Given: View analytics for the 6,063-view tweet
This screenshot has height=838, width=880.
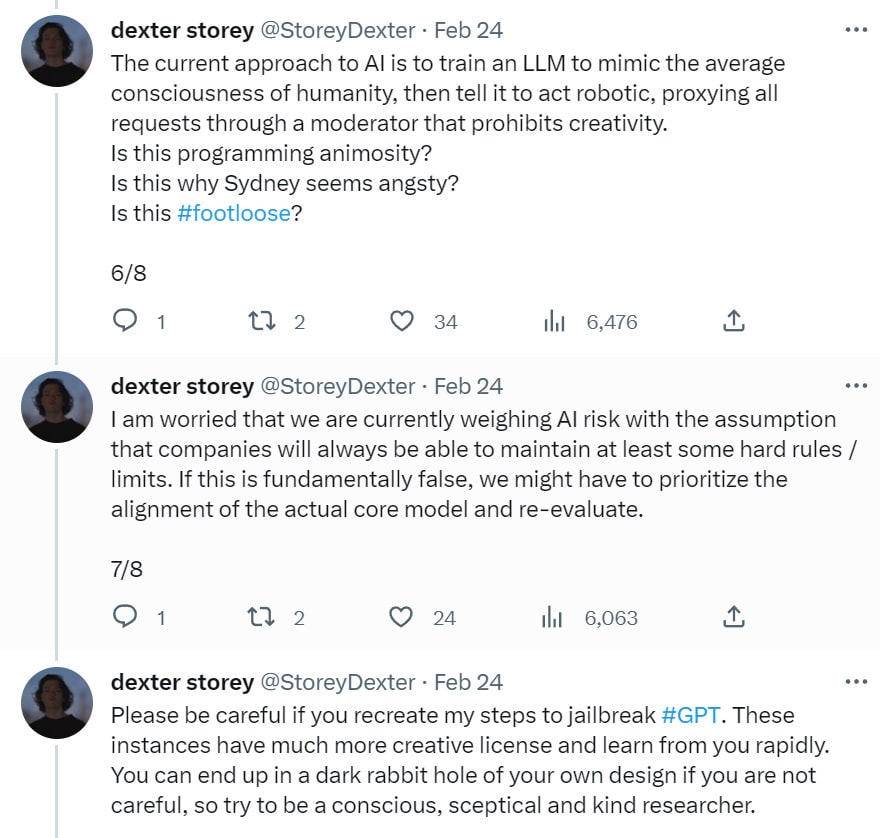Looking at the screenshot, I should click(553, 617).
